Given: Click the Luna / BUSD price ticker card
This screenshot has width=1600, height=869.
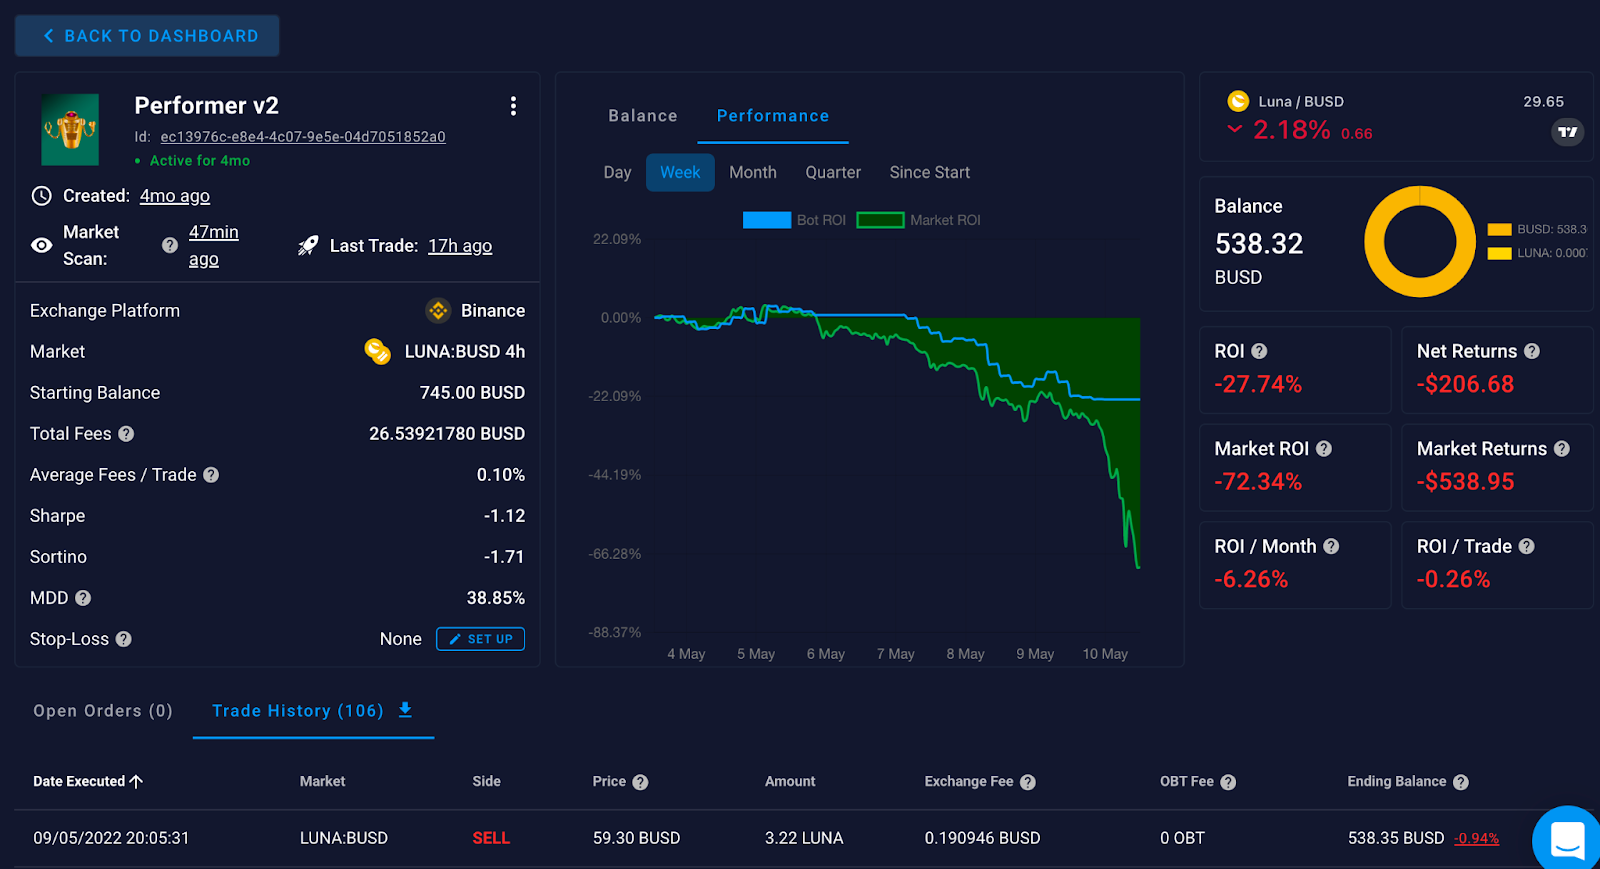Looking at the screenshot, I should 1396,116.
